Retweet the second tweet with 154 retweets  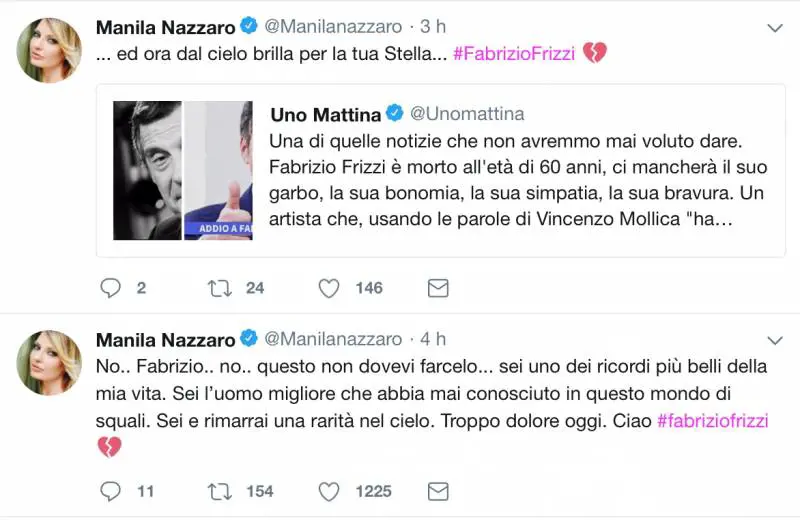point(219,491)
